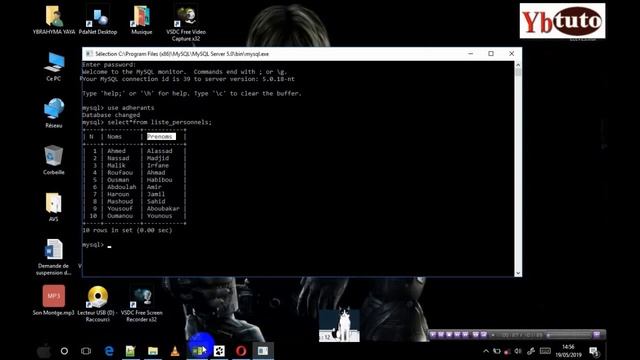Click the name Abdoulah in the table

pos(122,187)
